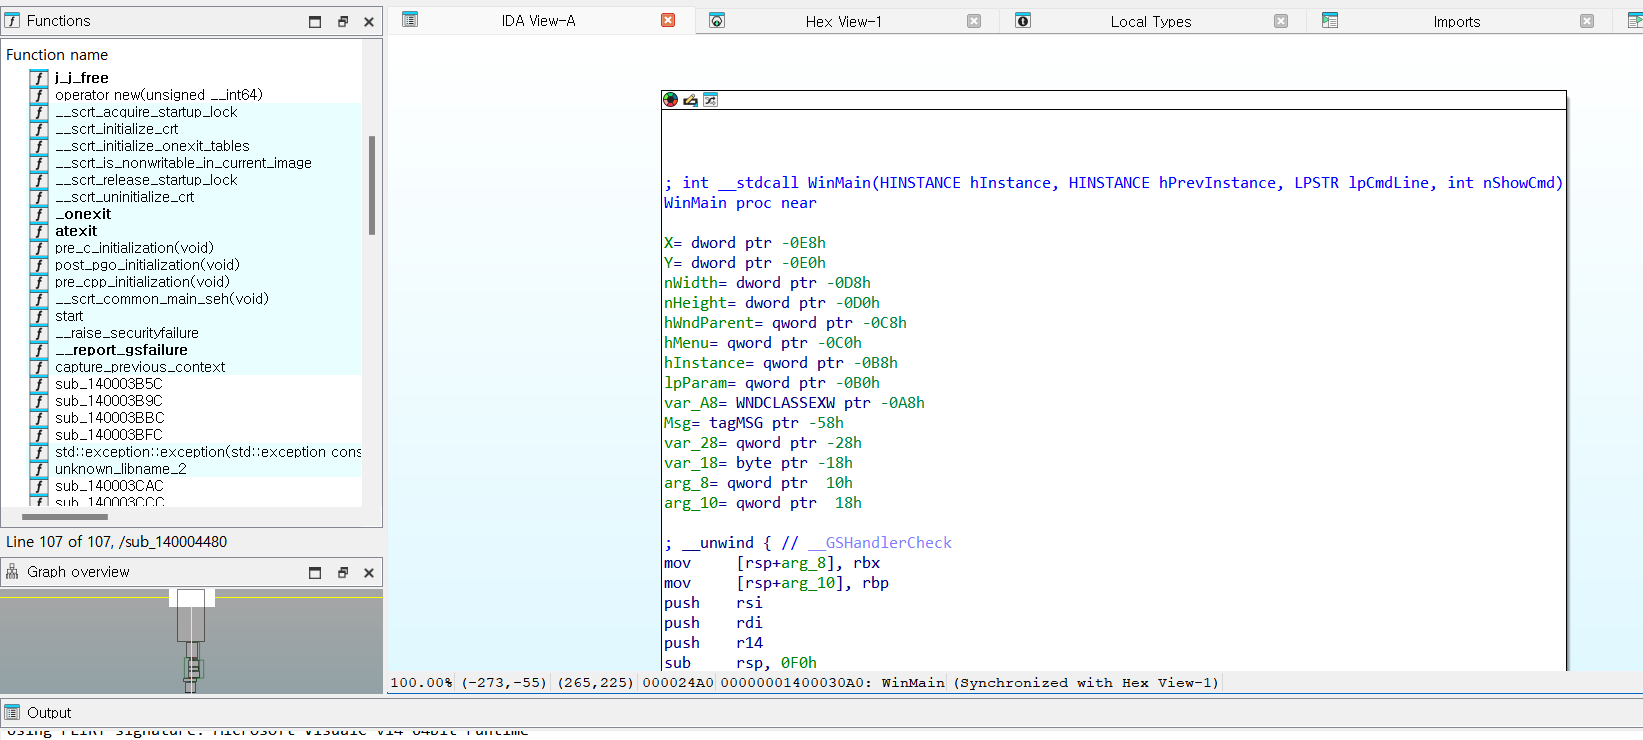Click the Imports tab icon
This screenshot has width=1643, height=740.
click(1330, 21)
